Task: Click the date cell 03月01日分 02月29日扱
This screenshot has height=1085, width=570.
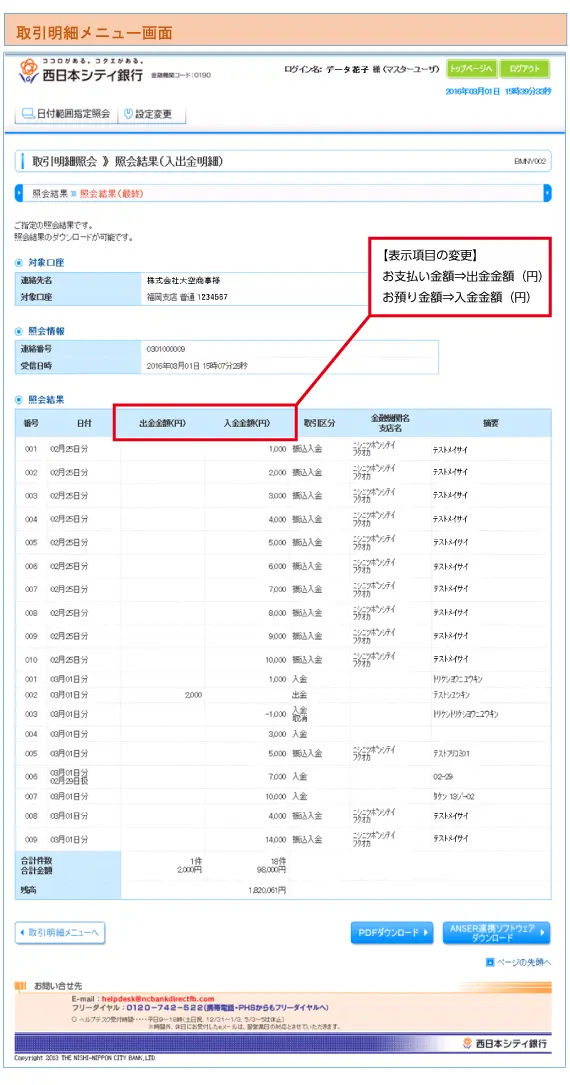Action: click(x=69, y=777)
